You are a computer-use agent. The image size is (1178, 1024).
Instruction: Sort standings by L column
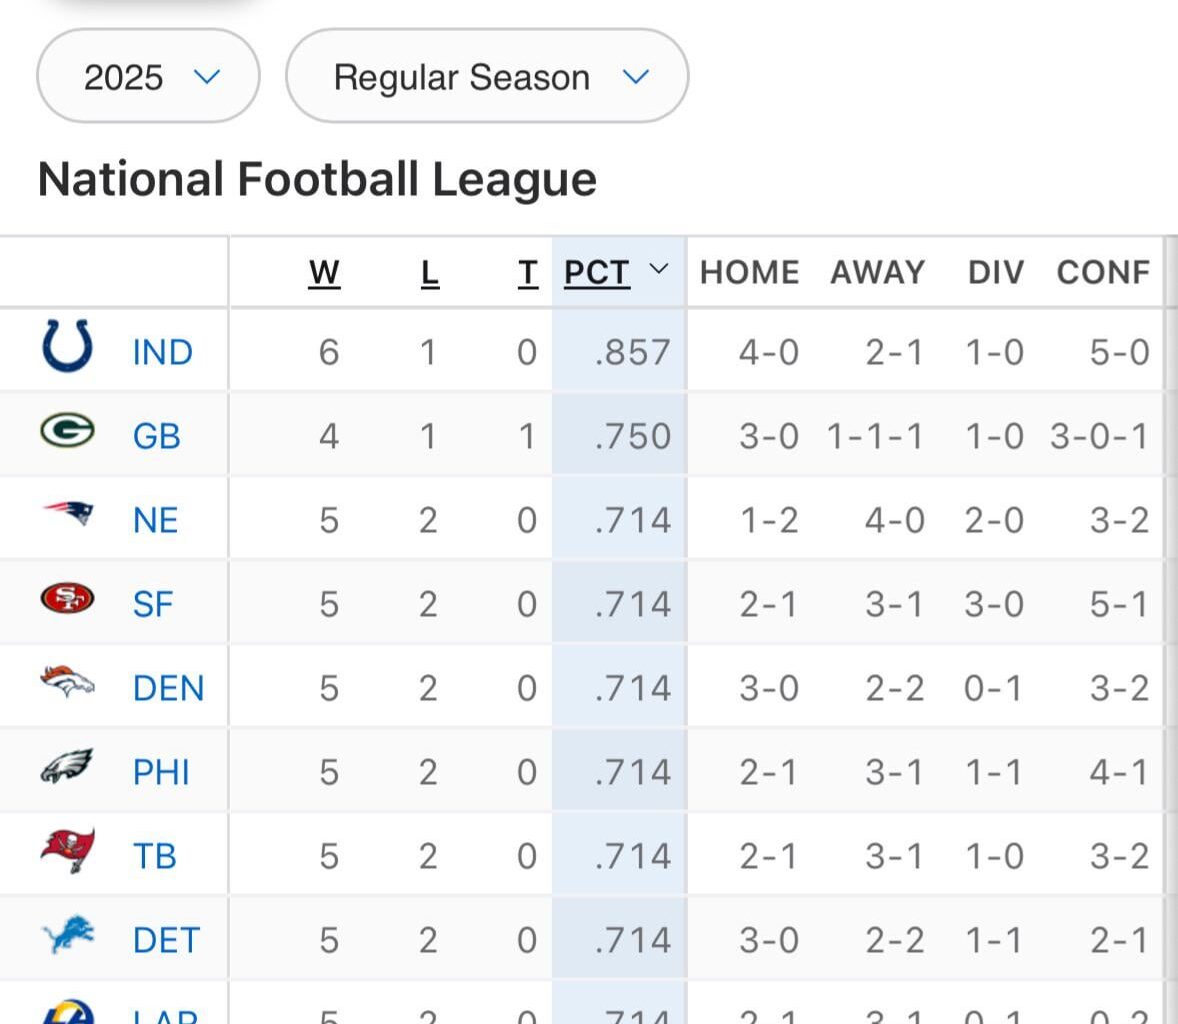point(429,271)
